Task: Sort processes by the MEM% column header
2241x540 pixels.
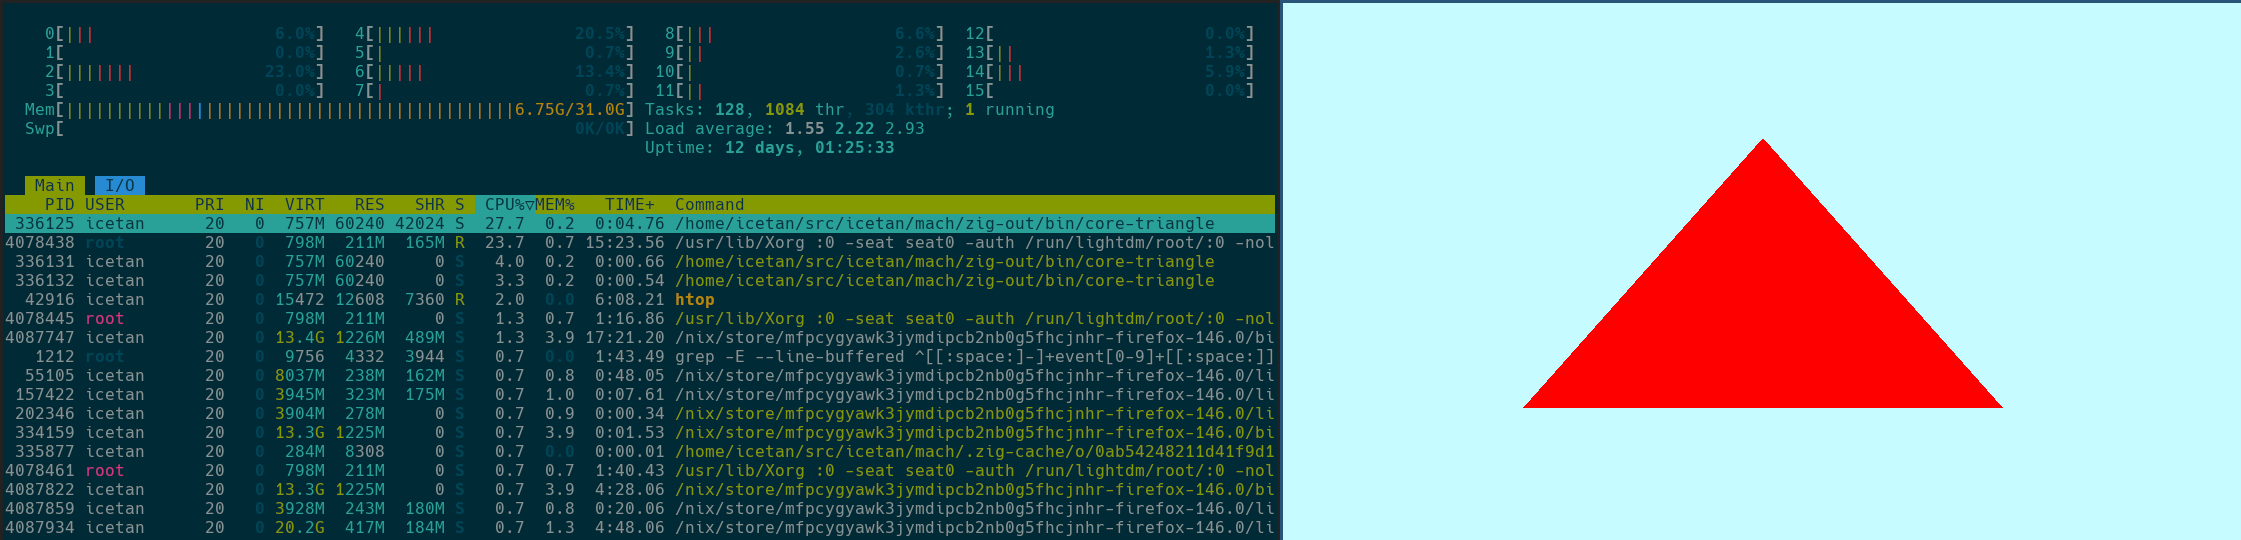Action: [x=555, y=204]
